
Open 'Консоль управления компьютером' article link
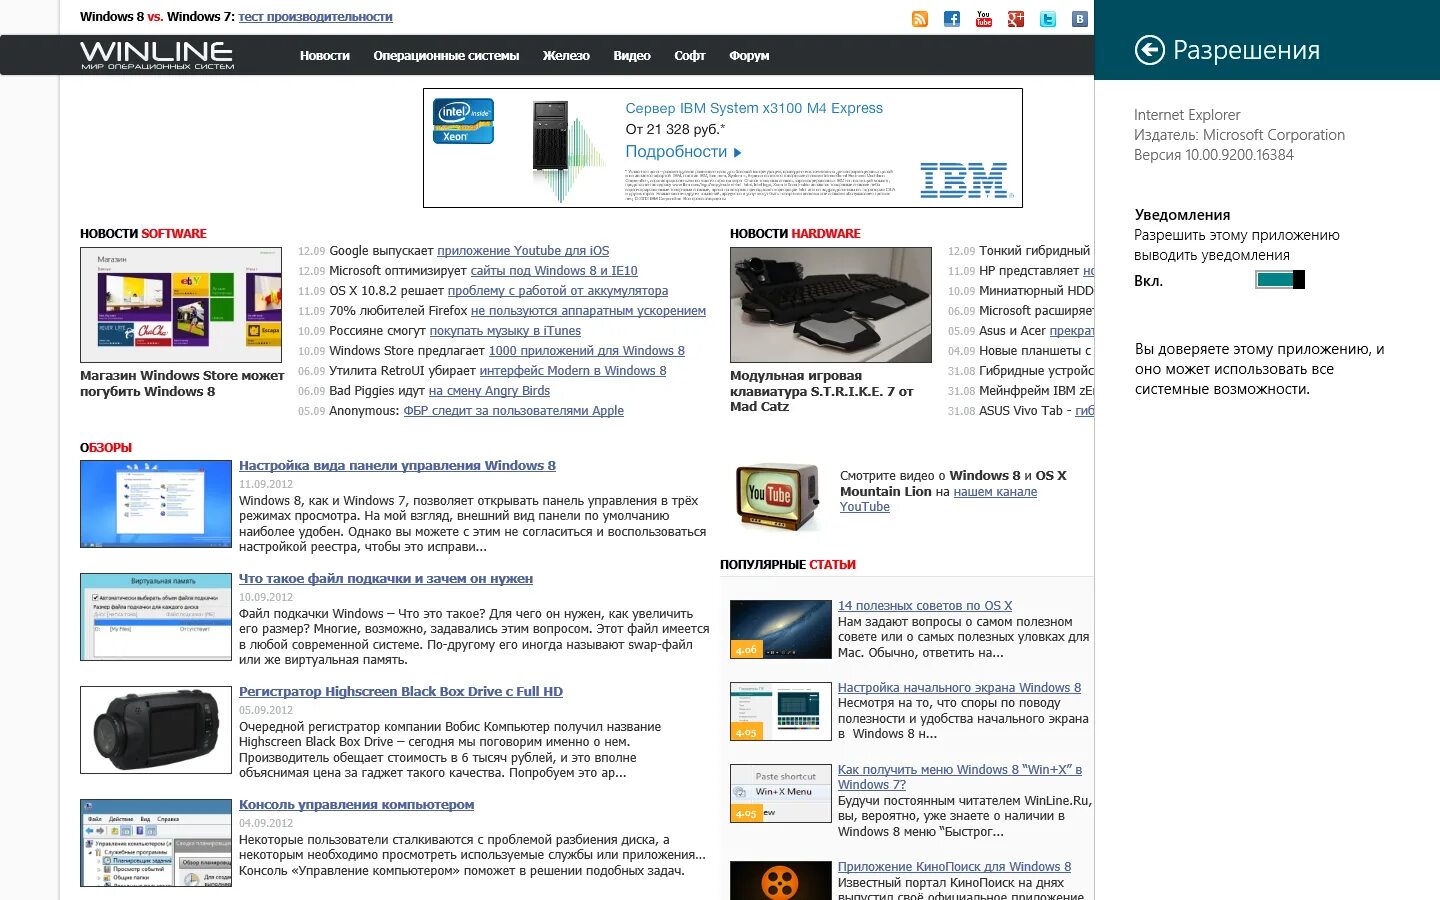(357, 805)
